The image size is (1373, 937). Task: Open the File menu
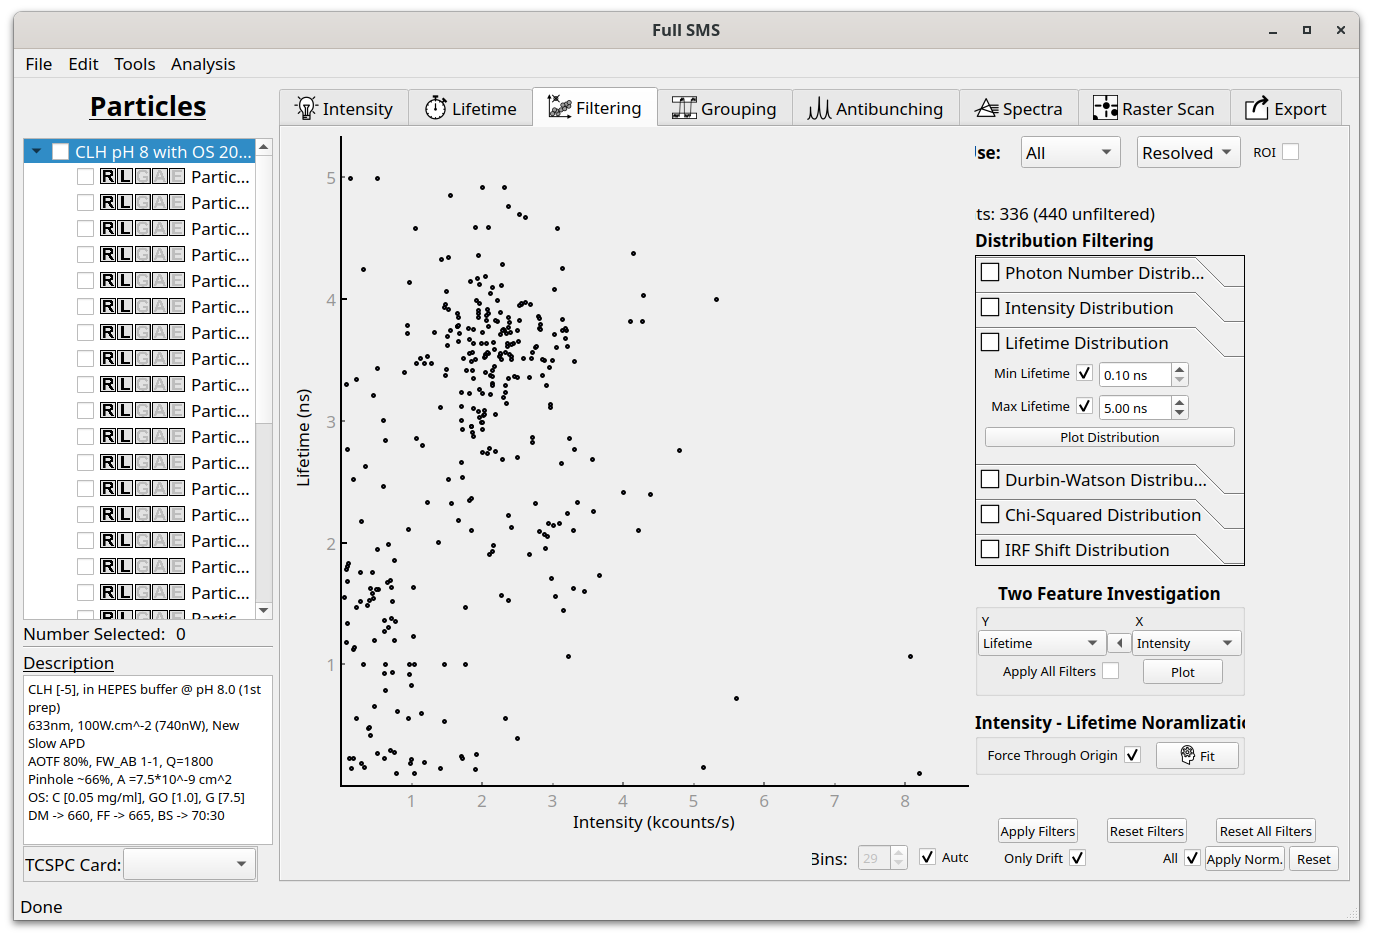[39, 64]
